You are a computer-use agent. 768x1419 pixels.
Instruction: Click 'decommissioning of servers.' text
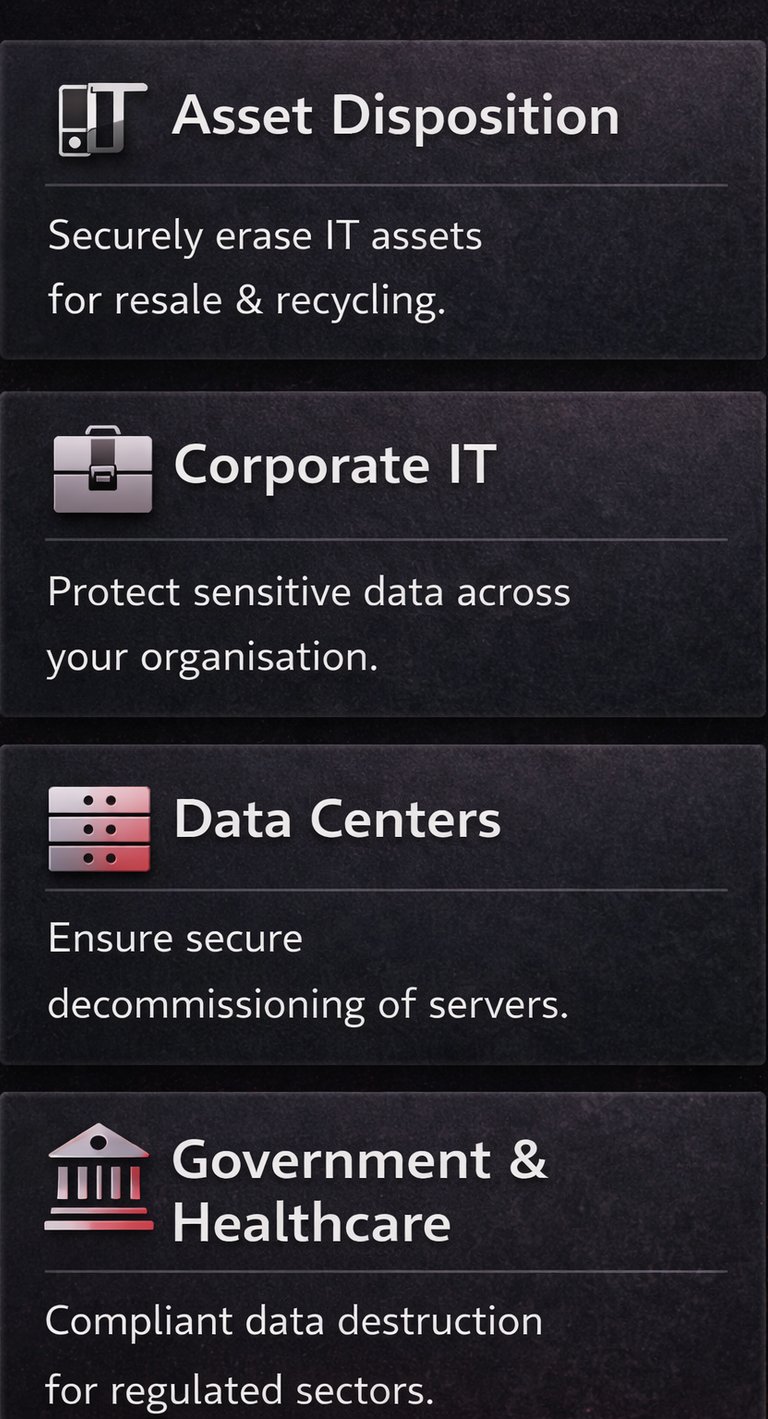[x=308, y=1005]
